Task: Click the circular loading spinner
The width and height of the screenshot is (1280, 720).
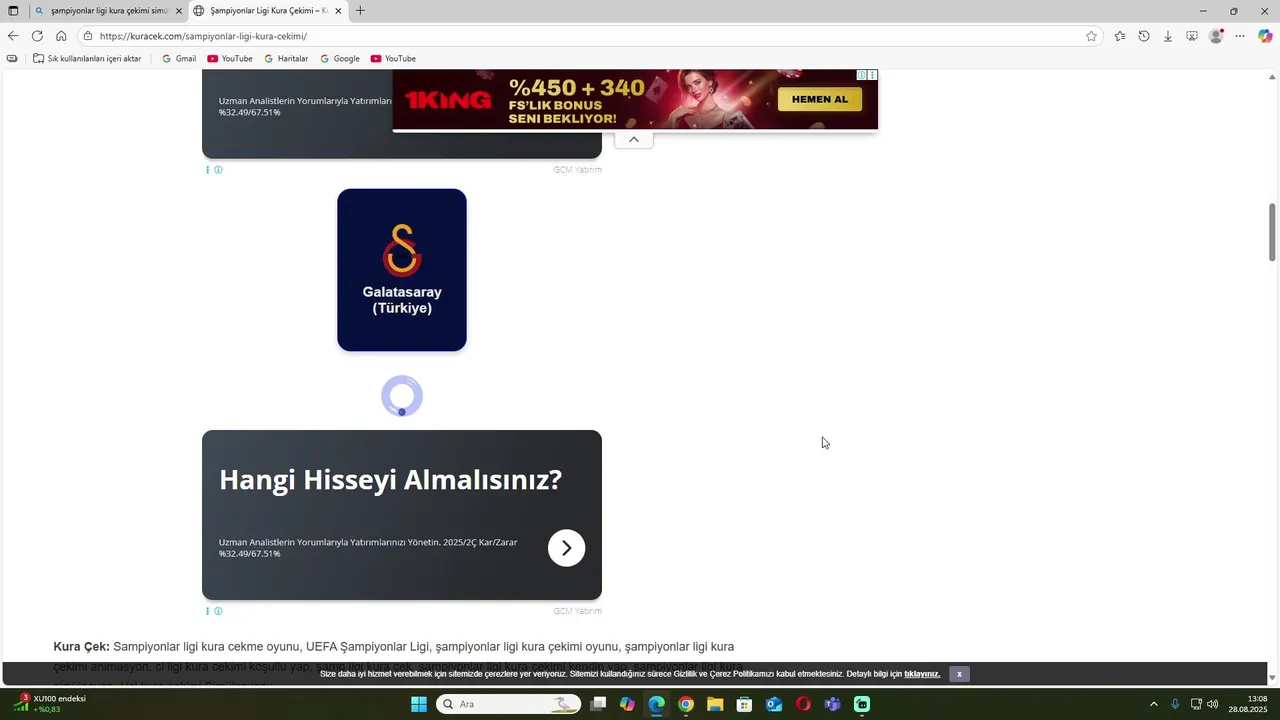Action: (402, 396)
